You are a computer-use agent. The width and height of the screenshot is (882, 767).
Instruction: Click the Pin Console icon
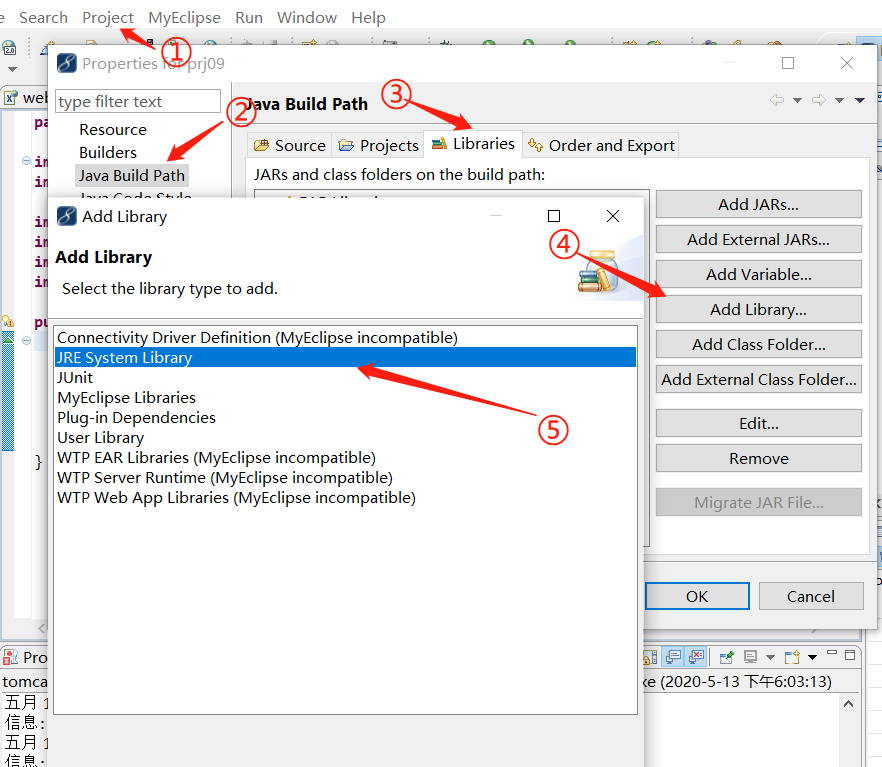[x=726, y=656]
